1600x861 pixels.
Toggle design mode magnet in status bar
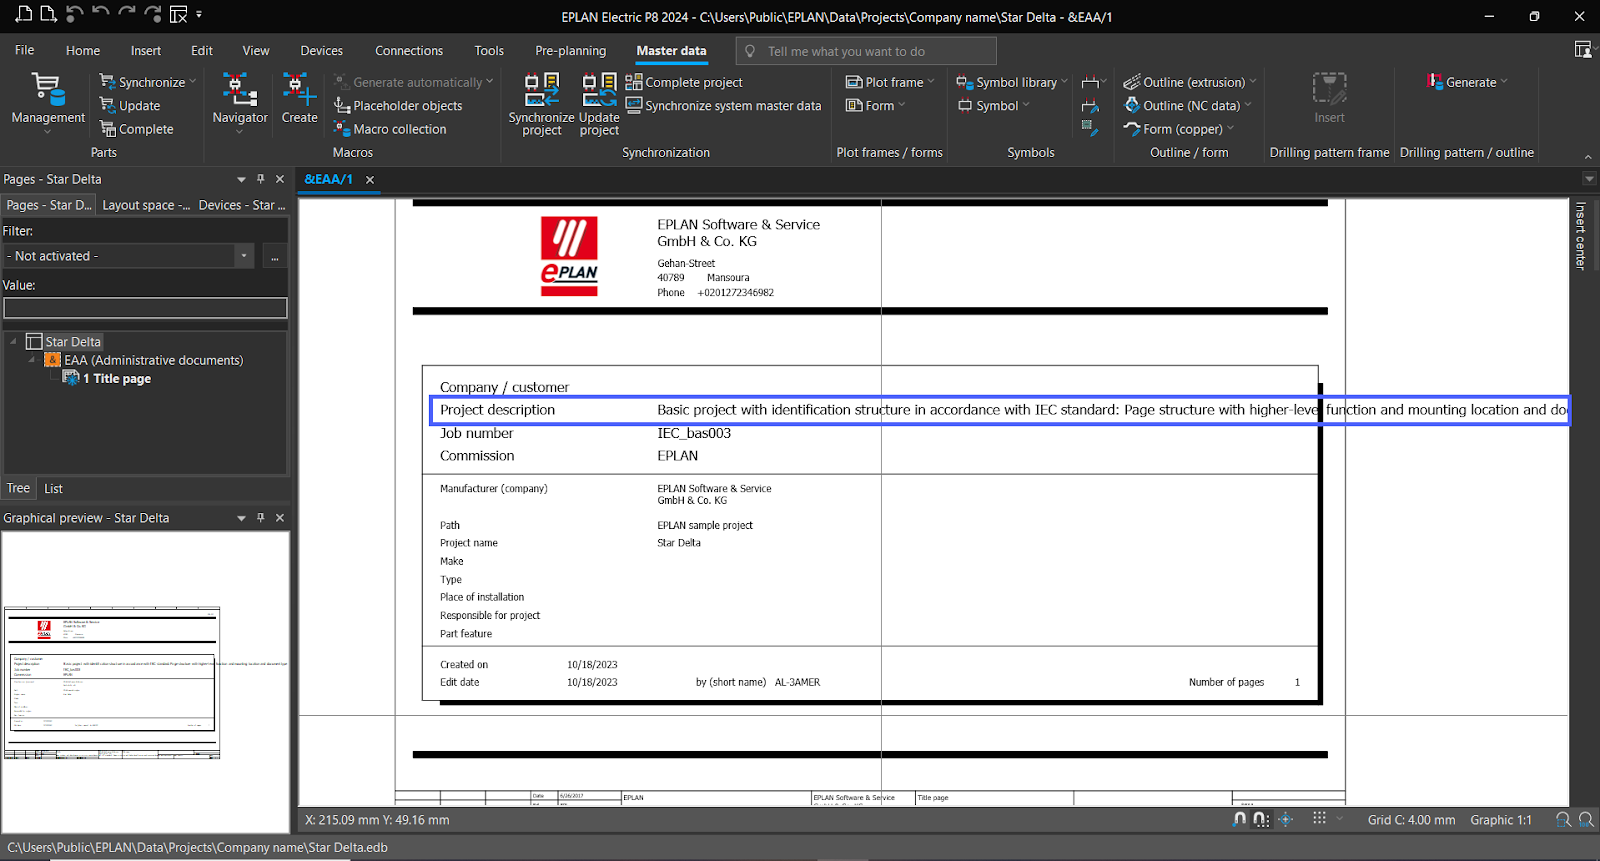[x=1240, y=819]
